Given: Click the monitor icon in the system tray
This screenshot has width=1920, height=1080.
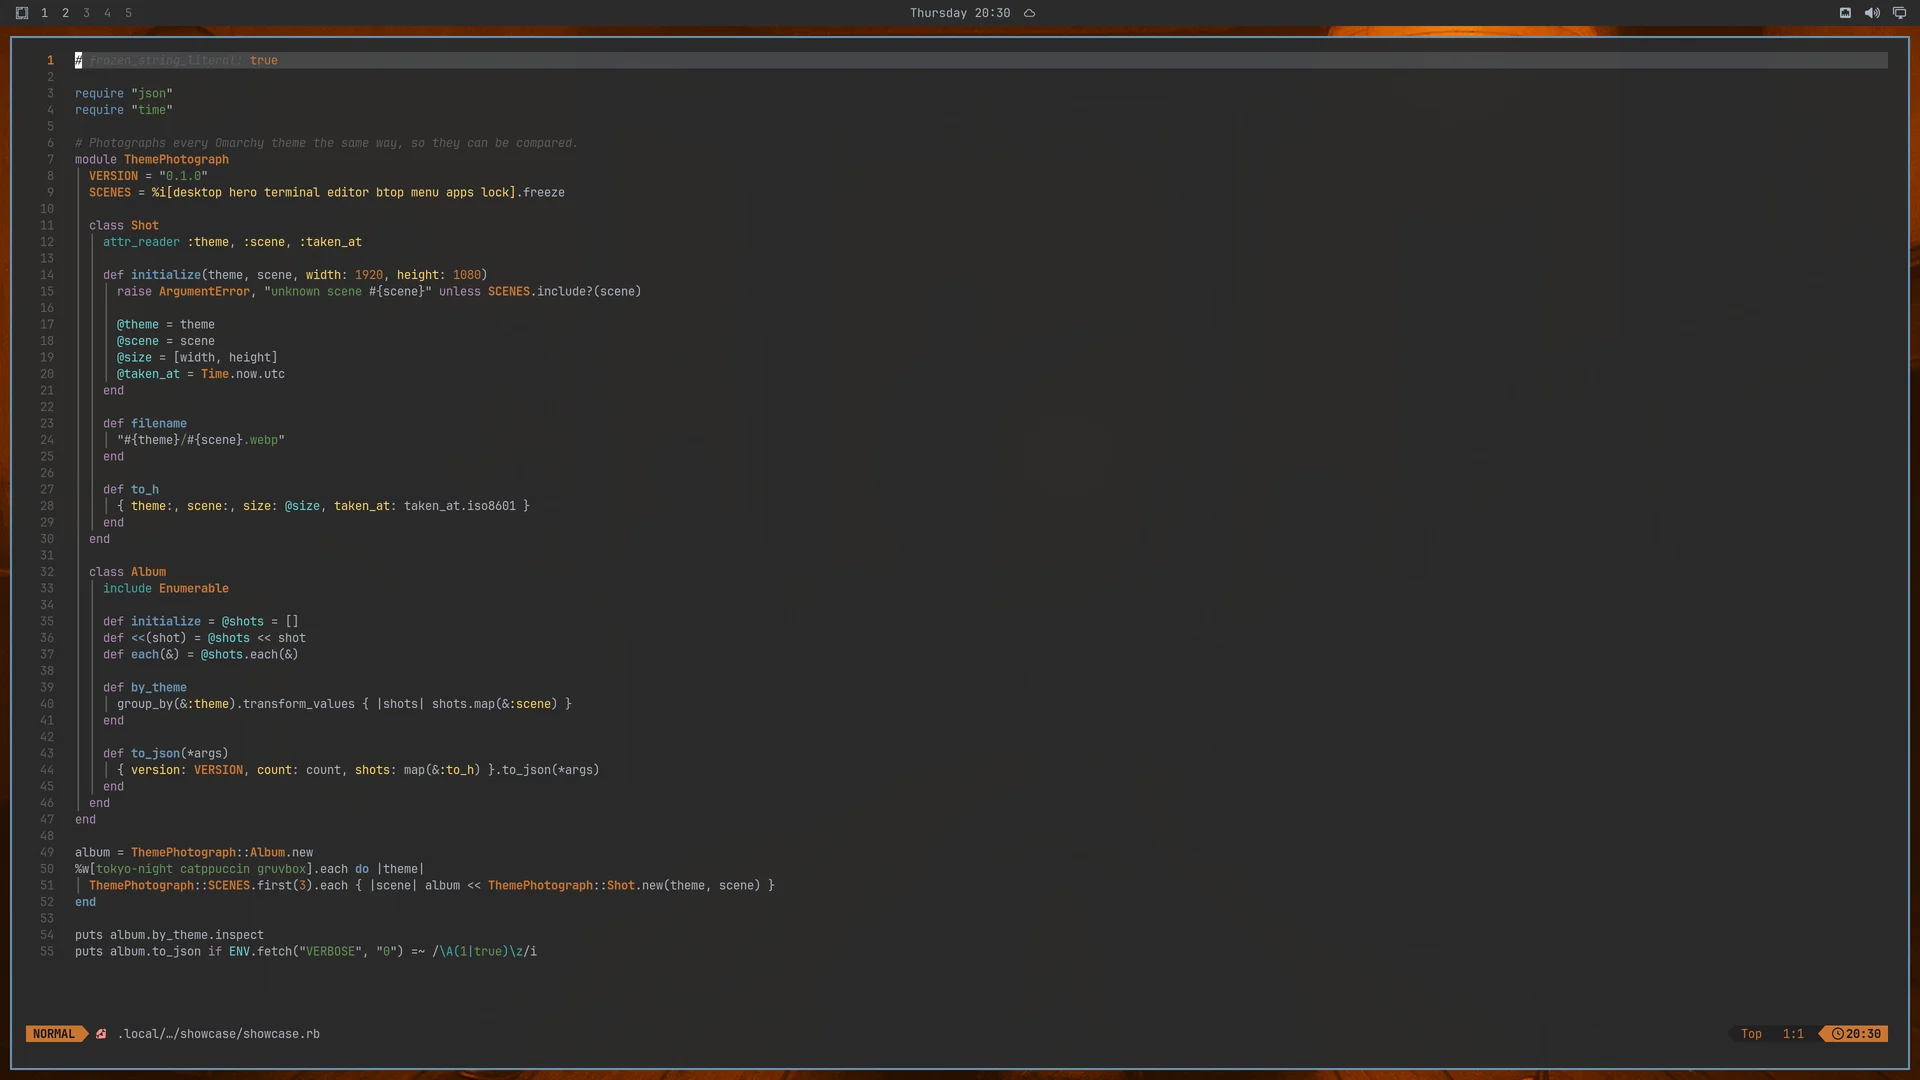Looking at the screenshot, I should click(1899, 13).
